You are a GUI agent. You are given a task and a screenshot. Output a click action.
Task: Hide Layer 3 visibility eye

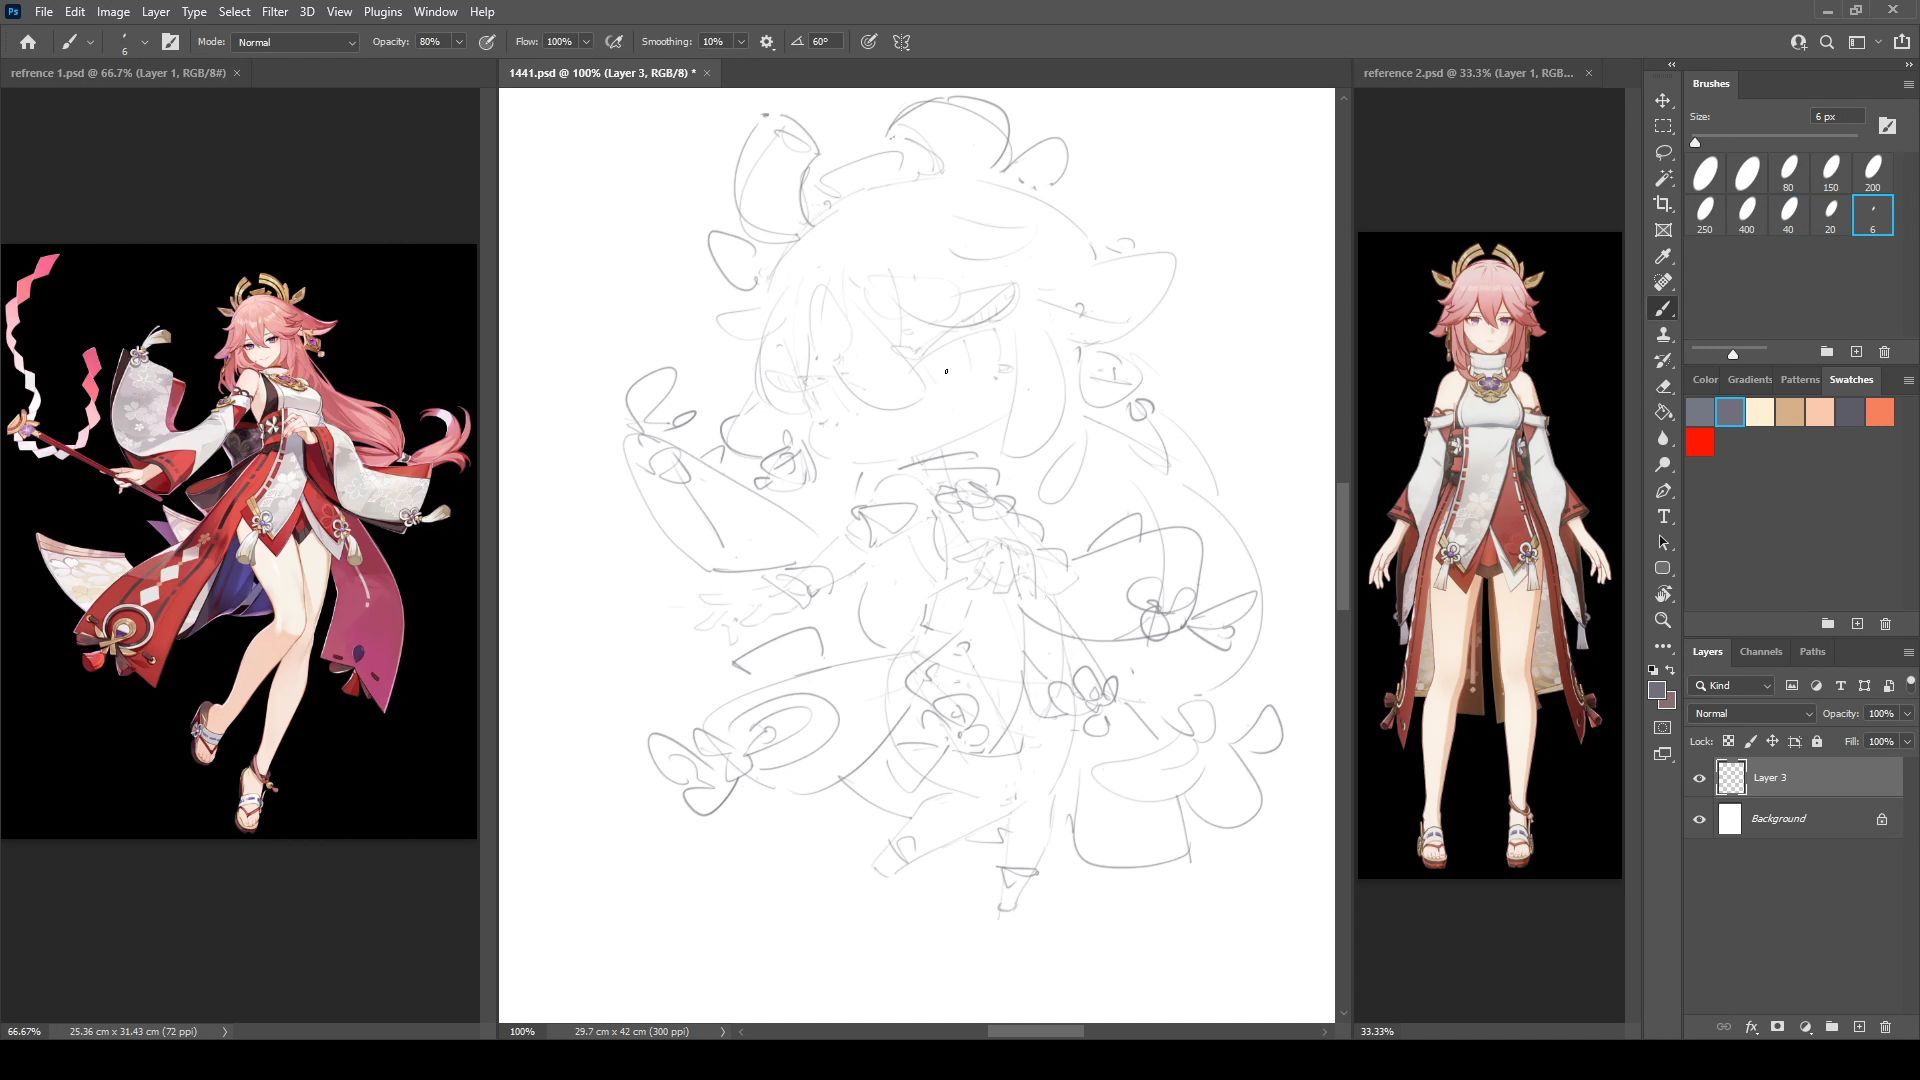pos(1699,778)
